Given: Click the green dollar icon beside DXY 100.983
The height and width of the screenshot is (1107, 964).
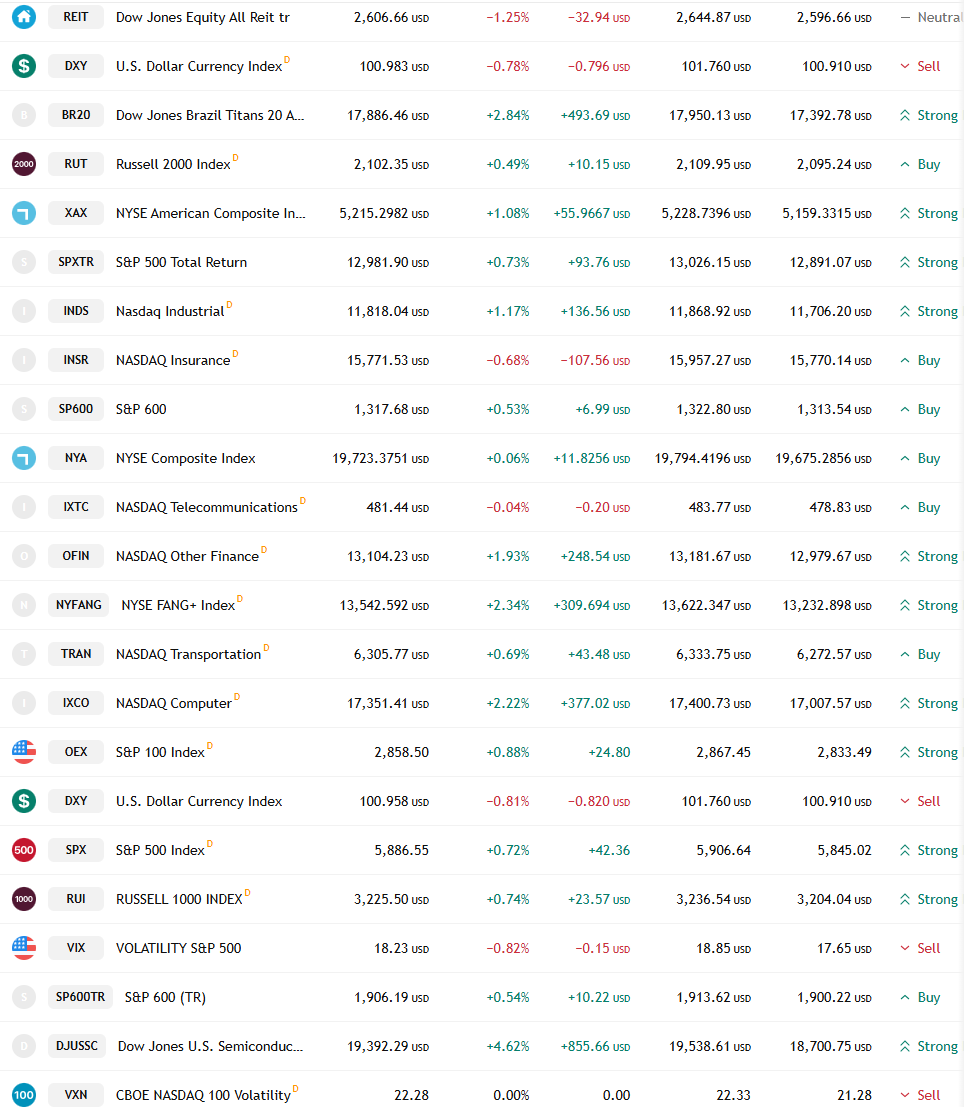Looking at the screenshot, I should (24, 66).
